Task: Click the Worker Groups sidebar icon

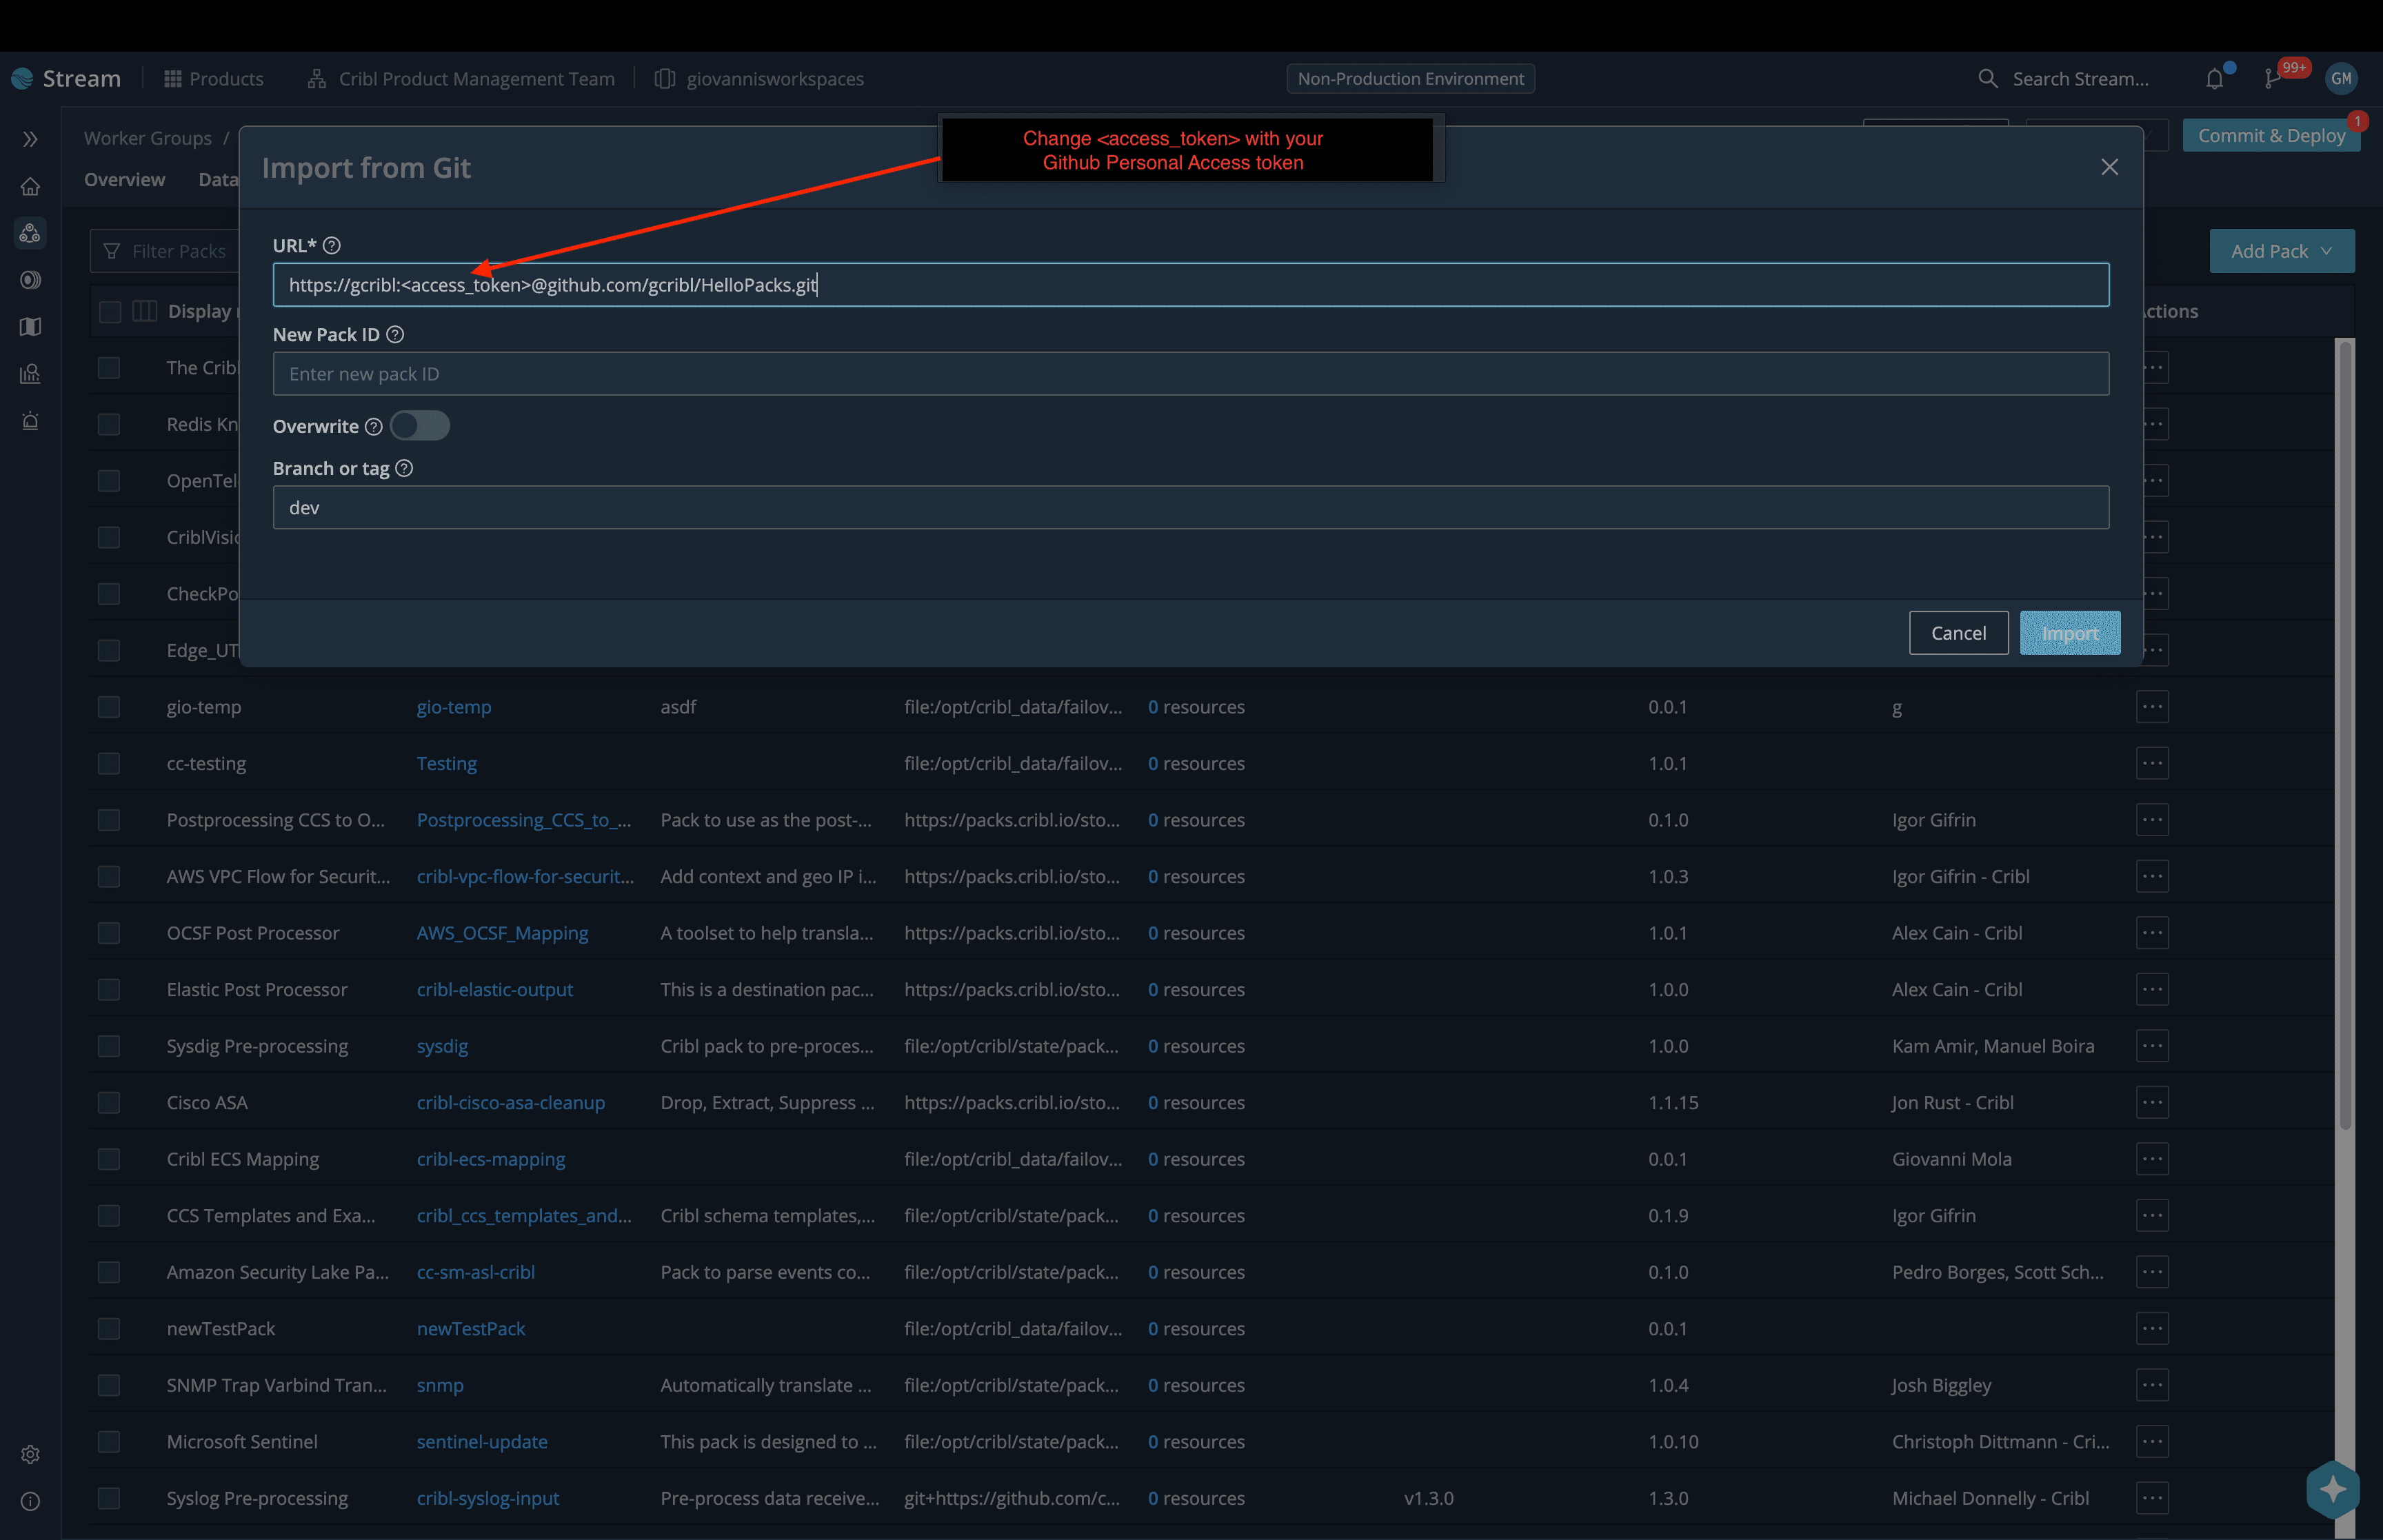Action: click(x=30, y=233)
